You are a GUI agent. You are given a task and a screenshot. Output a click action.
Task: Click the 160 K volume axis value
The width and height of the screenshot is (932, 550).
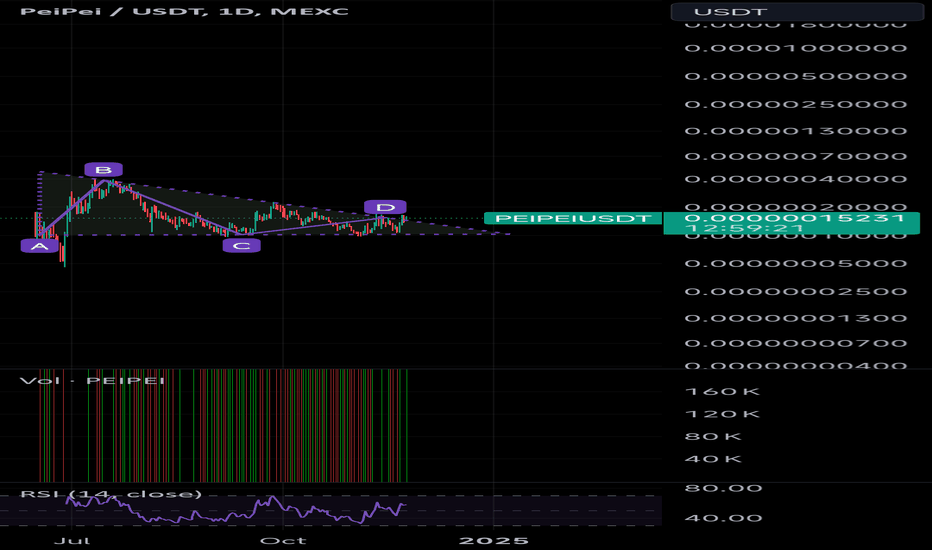point(722,392)
